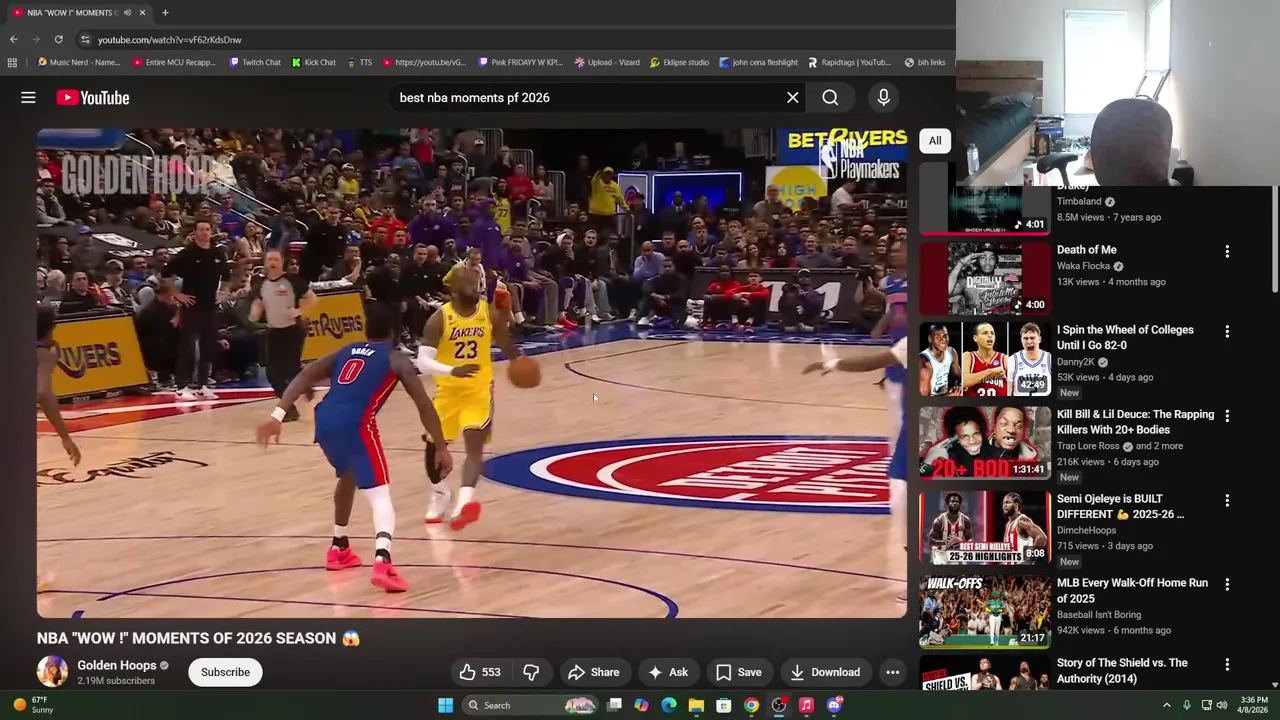The image size is (1280, 720).
Task: Open File Explorer from taskbar
Action: click(x=696, y=705)
